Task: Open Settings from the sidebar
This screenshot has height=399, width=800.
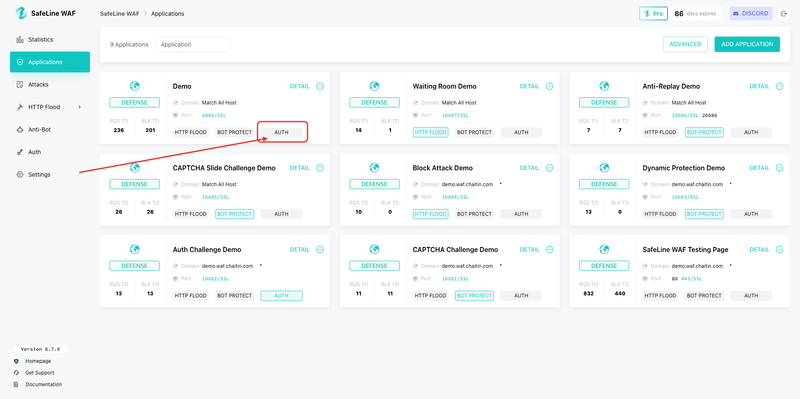Action: click(49, 174)
